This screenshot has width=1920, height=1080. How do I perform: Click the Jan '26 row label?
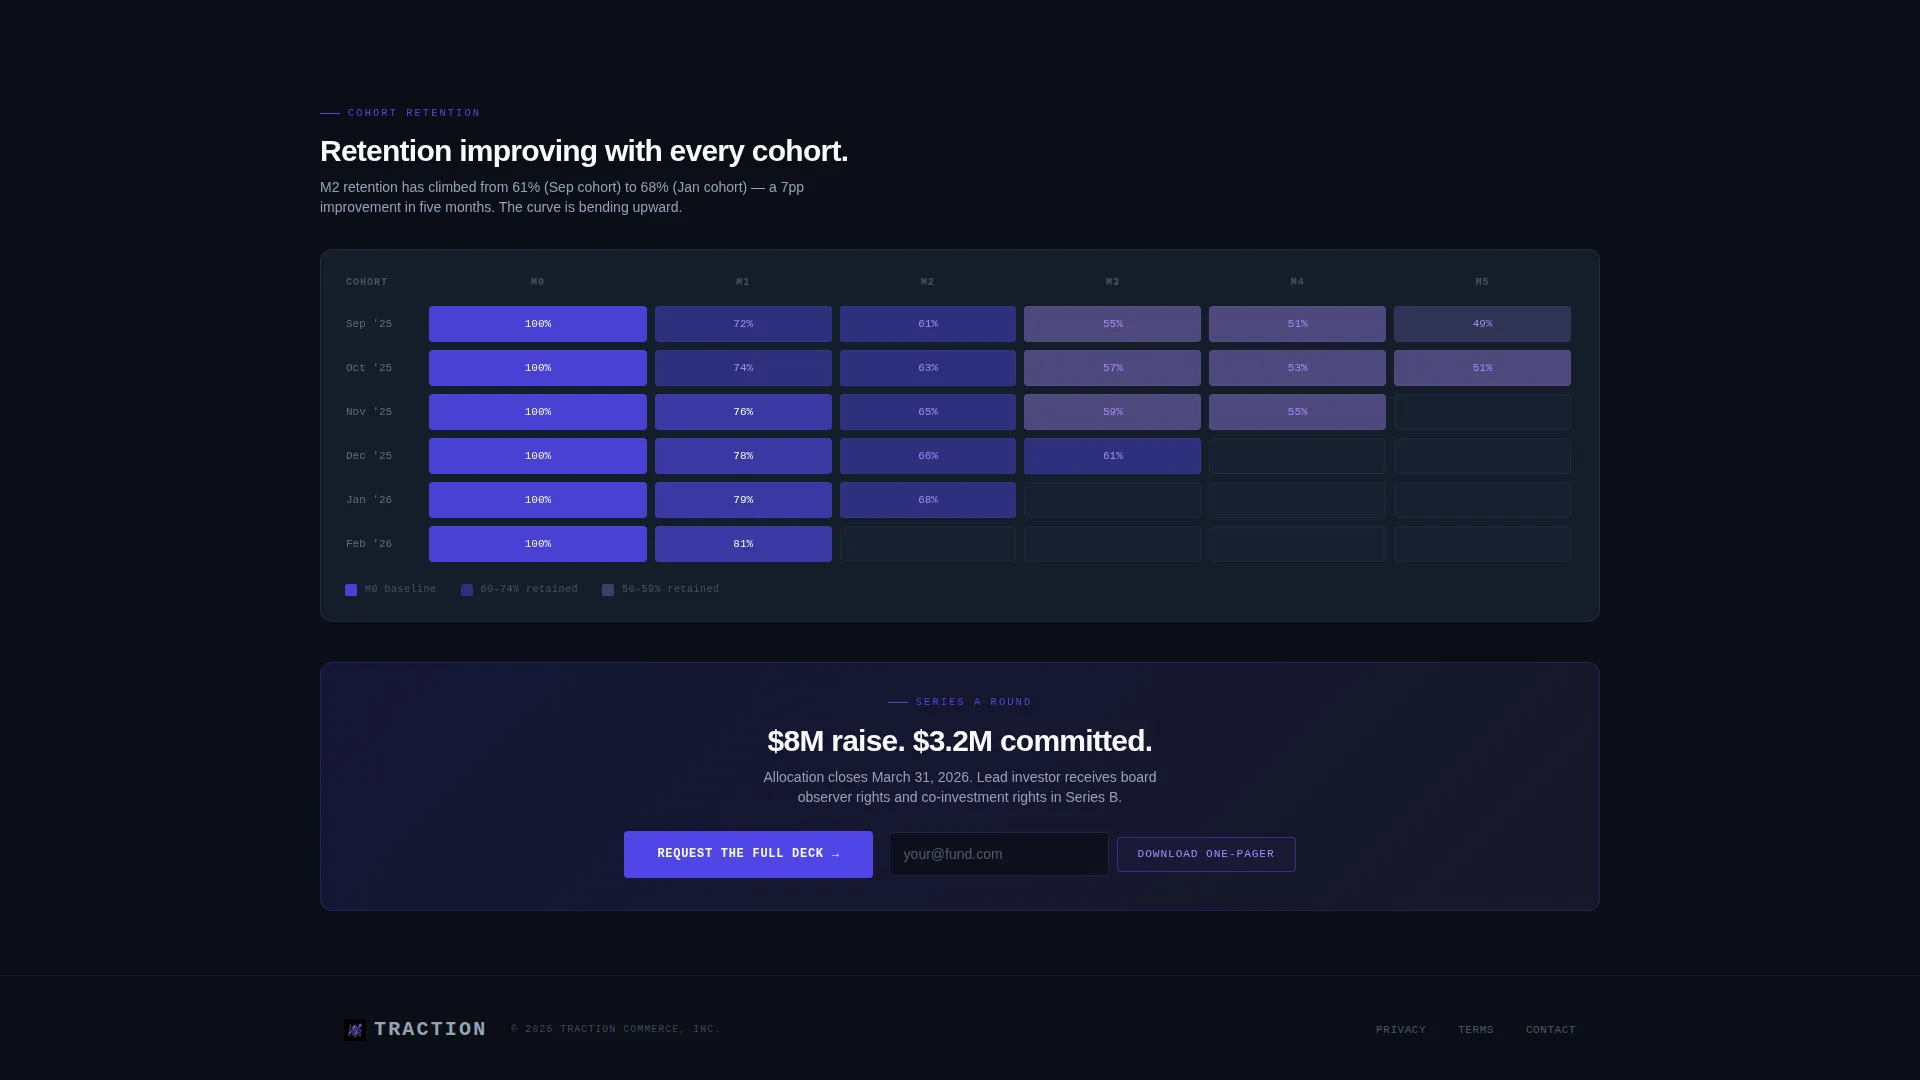(369, 500)
